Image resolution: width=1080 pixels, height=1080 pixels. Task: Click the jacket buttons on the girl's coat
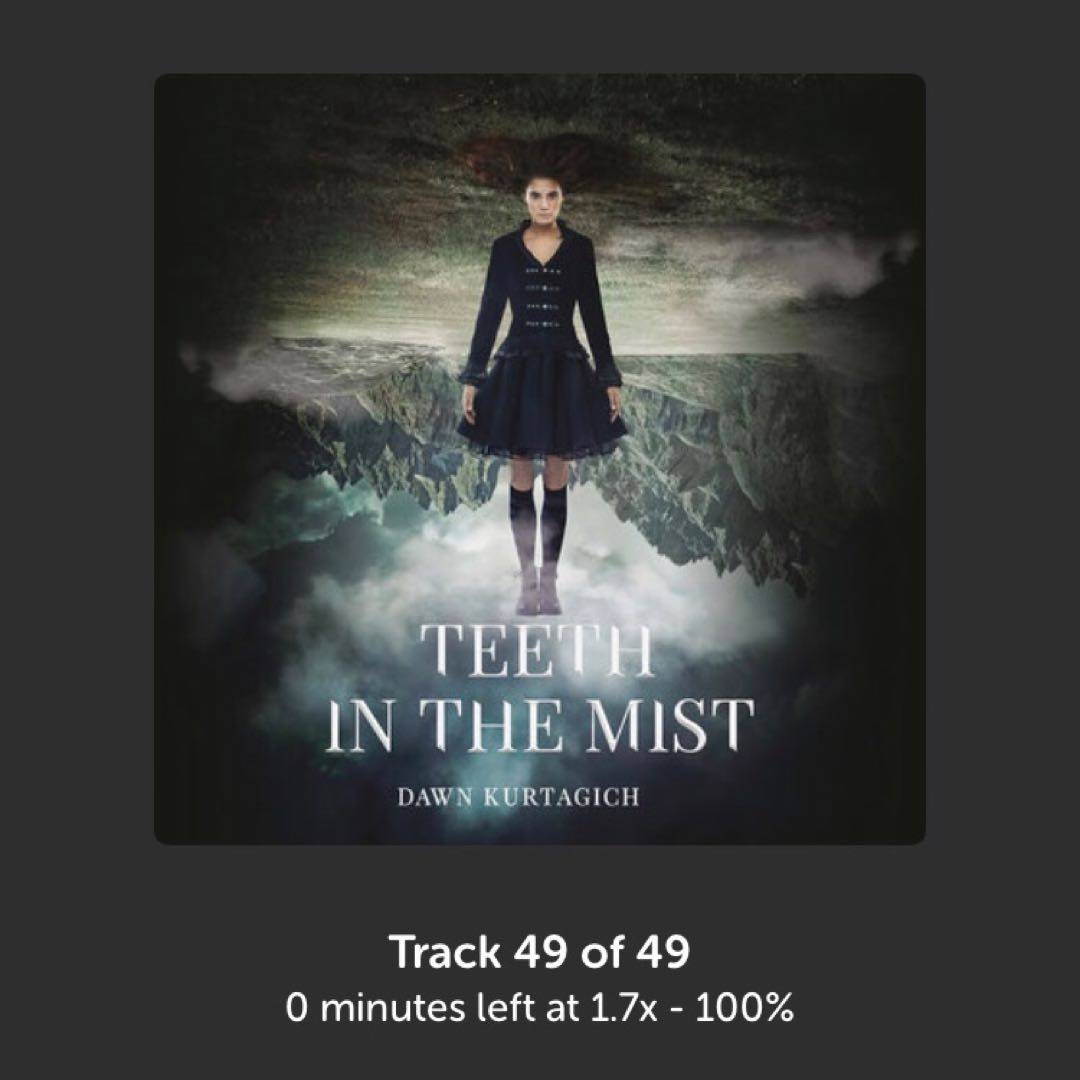[x=543, y=298]
